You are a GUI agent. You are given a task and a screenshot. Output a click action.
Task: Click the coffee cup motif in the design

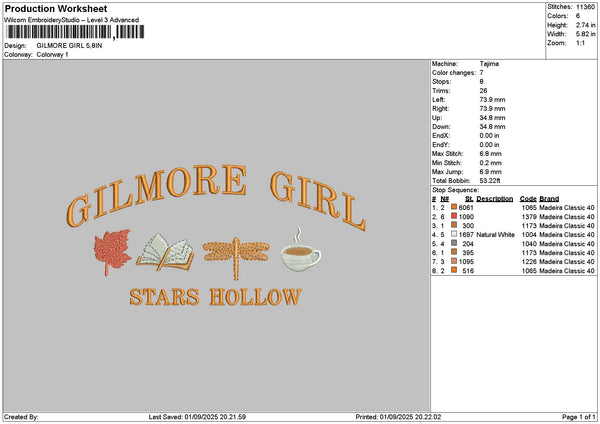301,250
